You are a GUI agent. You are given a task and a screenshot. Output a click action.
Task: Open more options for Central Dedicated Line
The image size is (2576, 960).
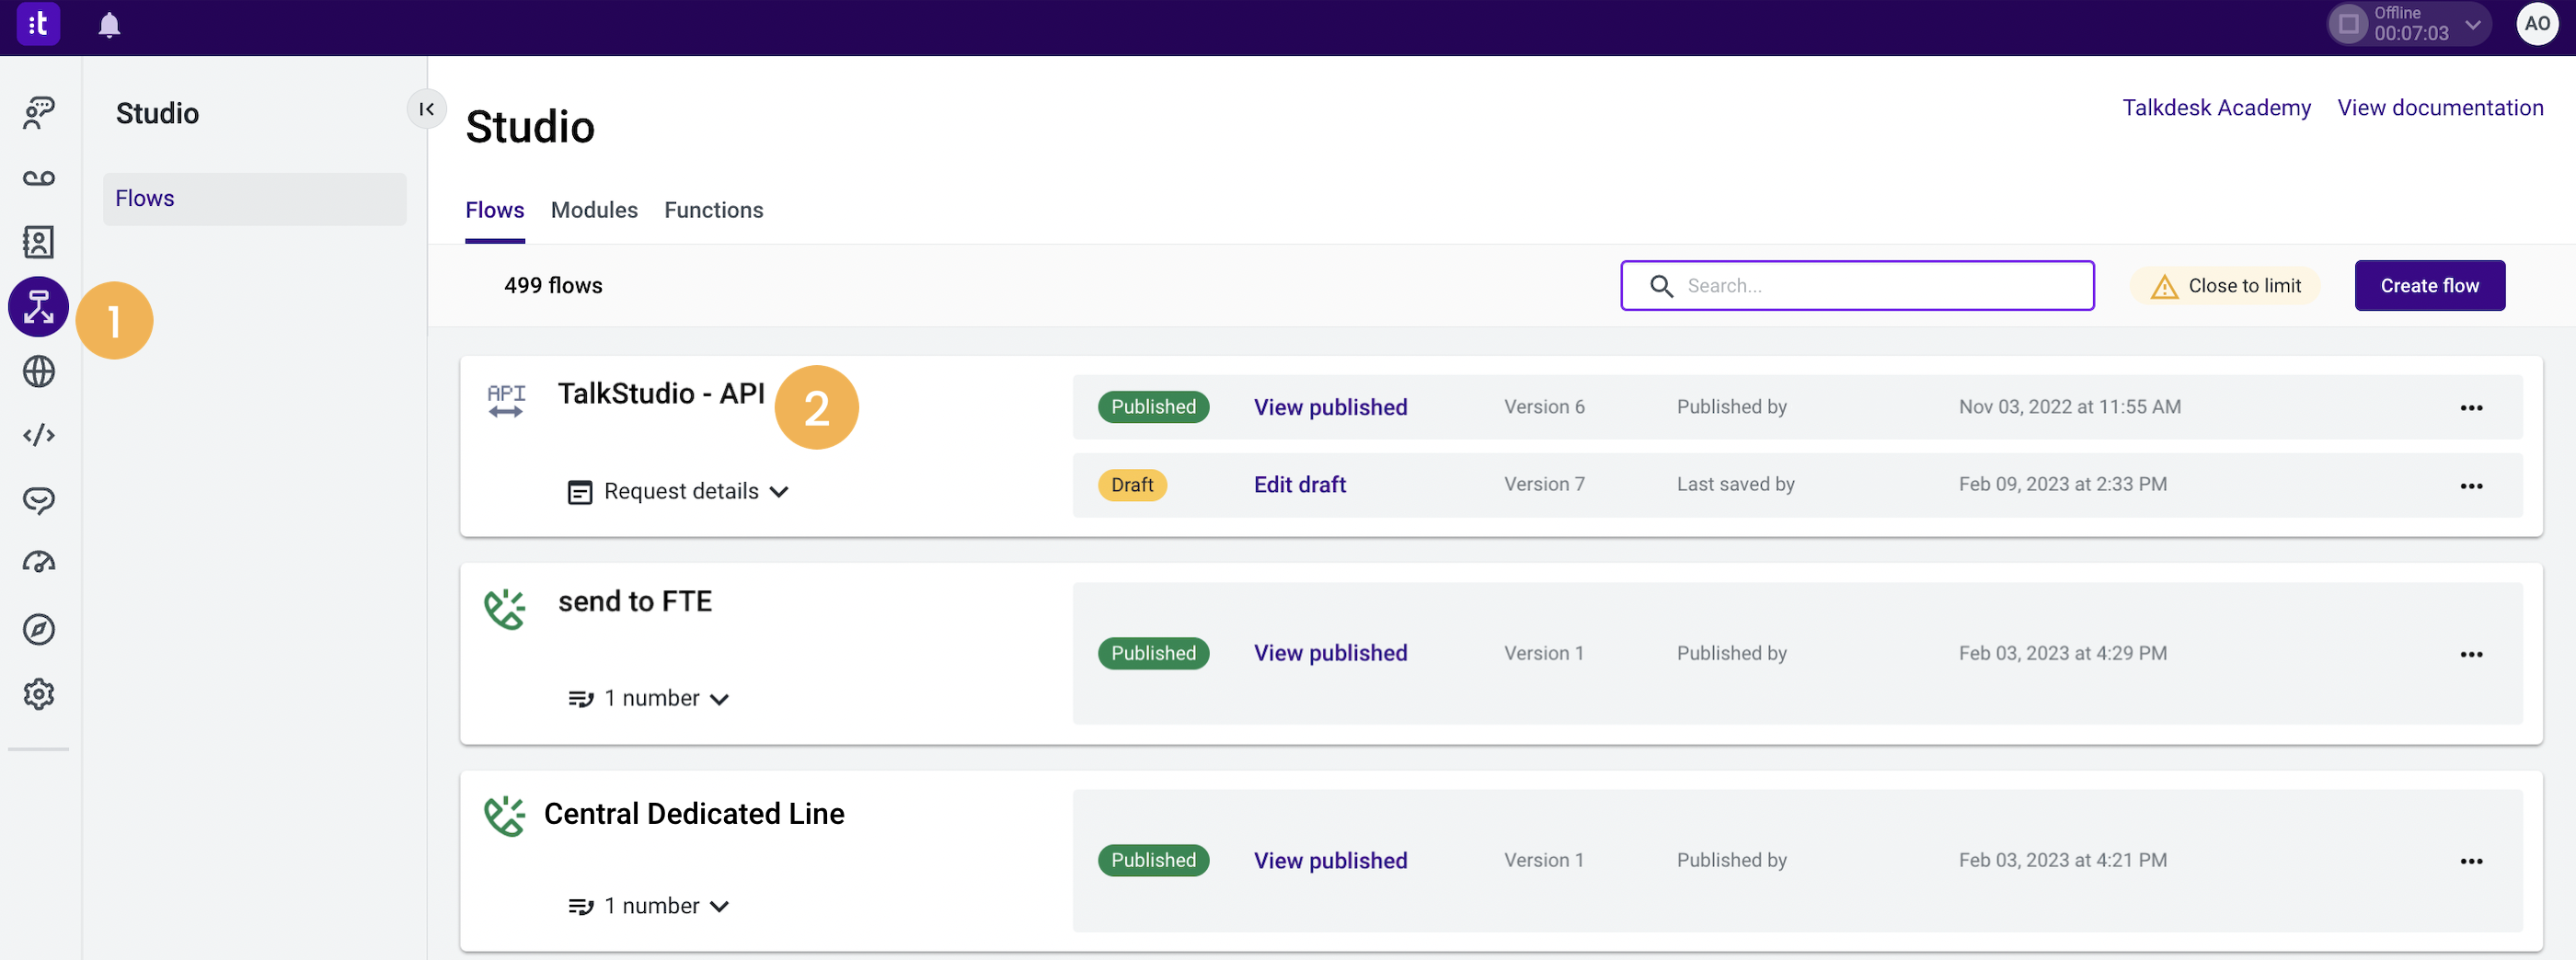[2471, 861]
